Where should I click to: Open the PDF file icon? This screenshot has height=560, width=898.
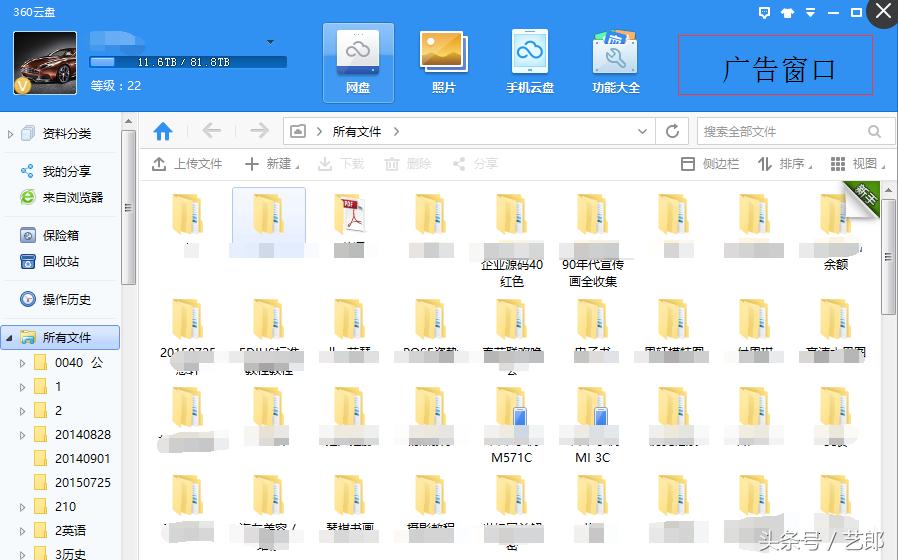349,214
